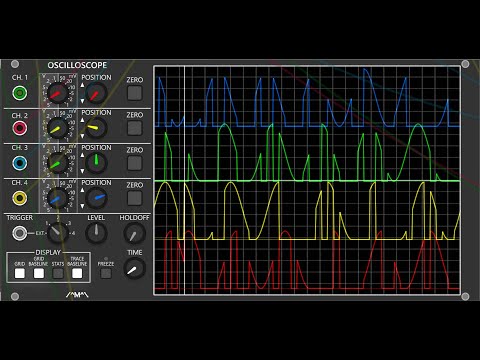Click the top-left panel screw

point(15,64)
